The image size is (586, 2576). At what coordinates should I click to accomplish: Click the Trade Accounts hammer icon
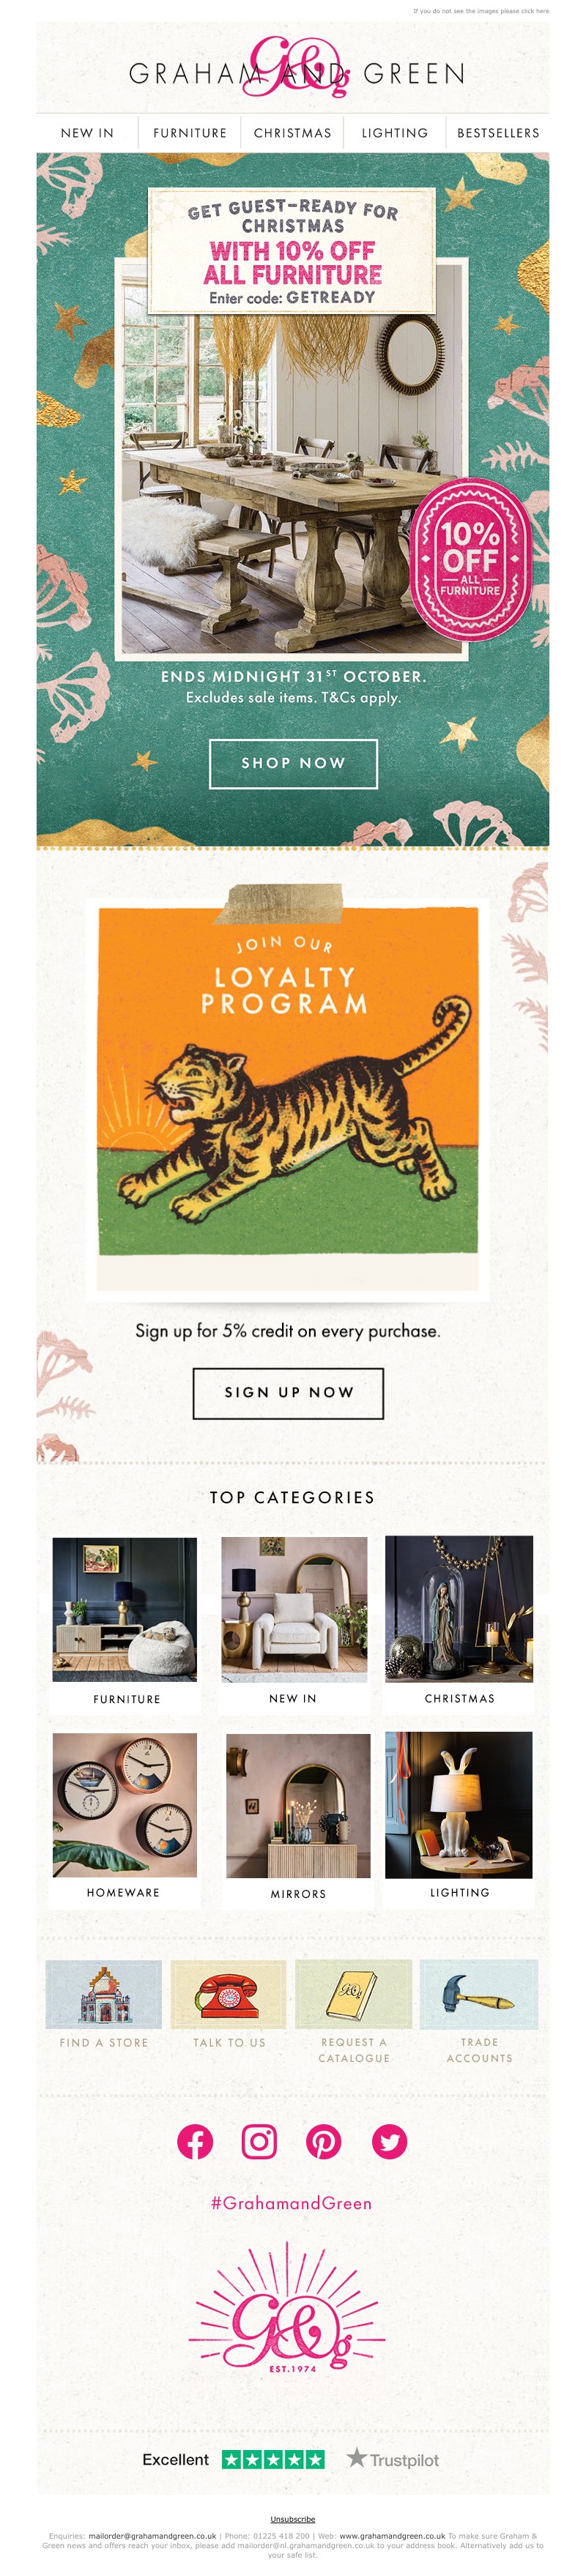click(479, 1994)
